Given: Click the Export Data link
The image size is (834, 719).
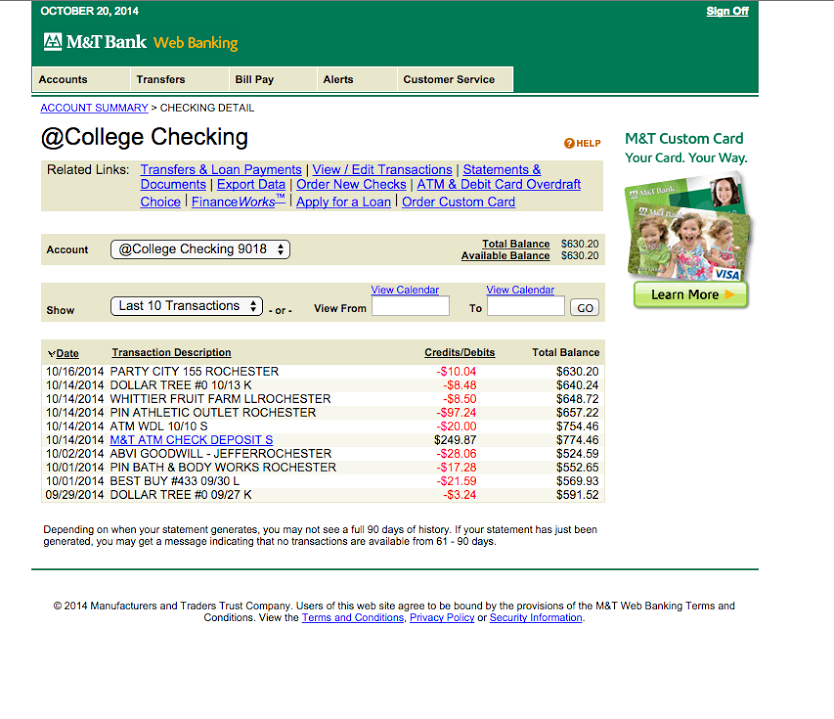Looking at the screenshot, I should point(251,185).
